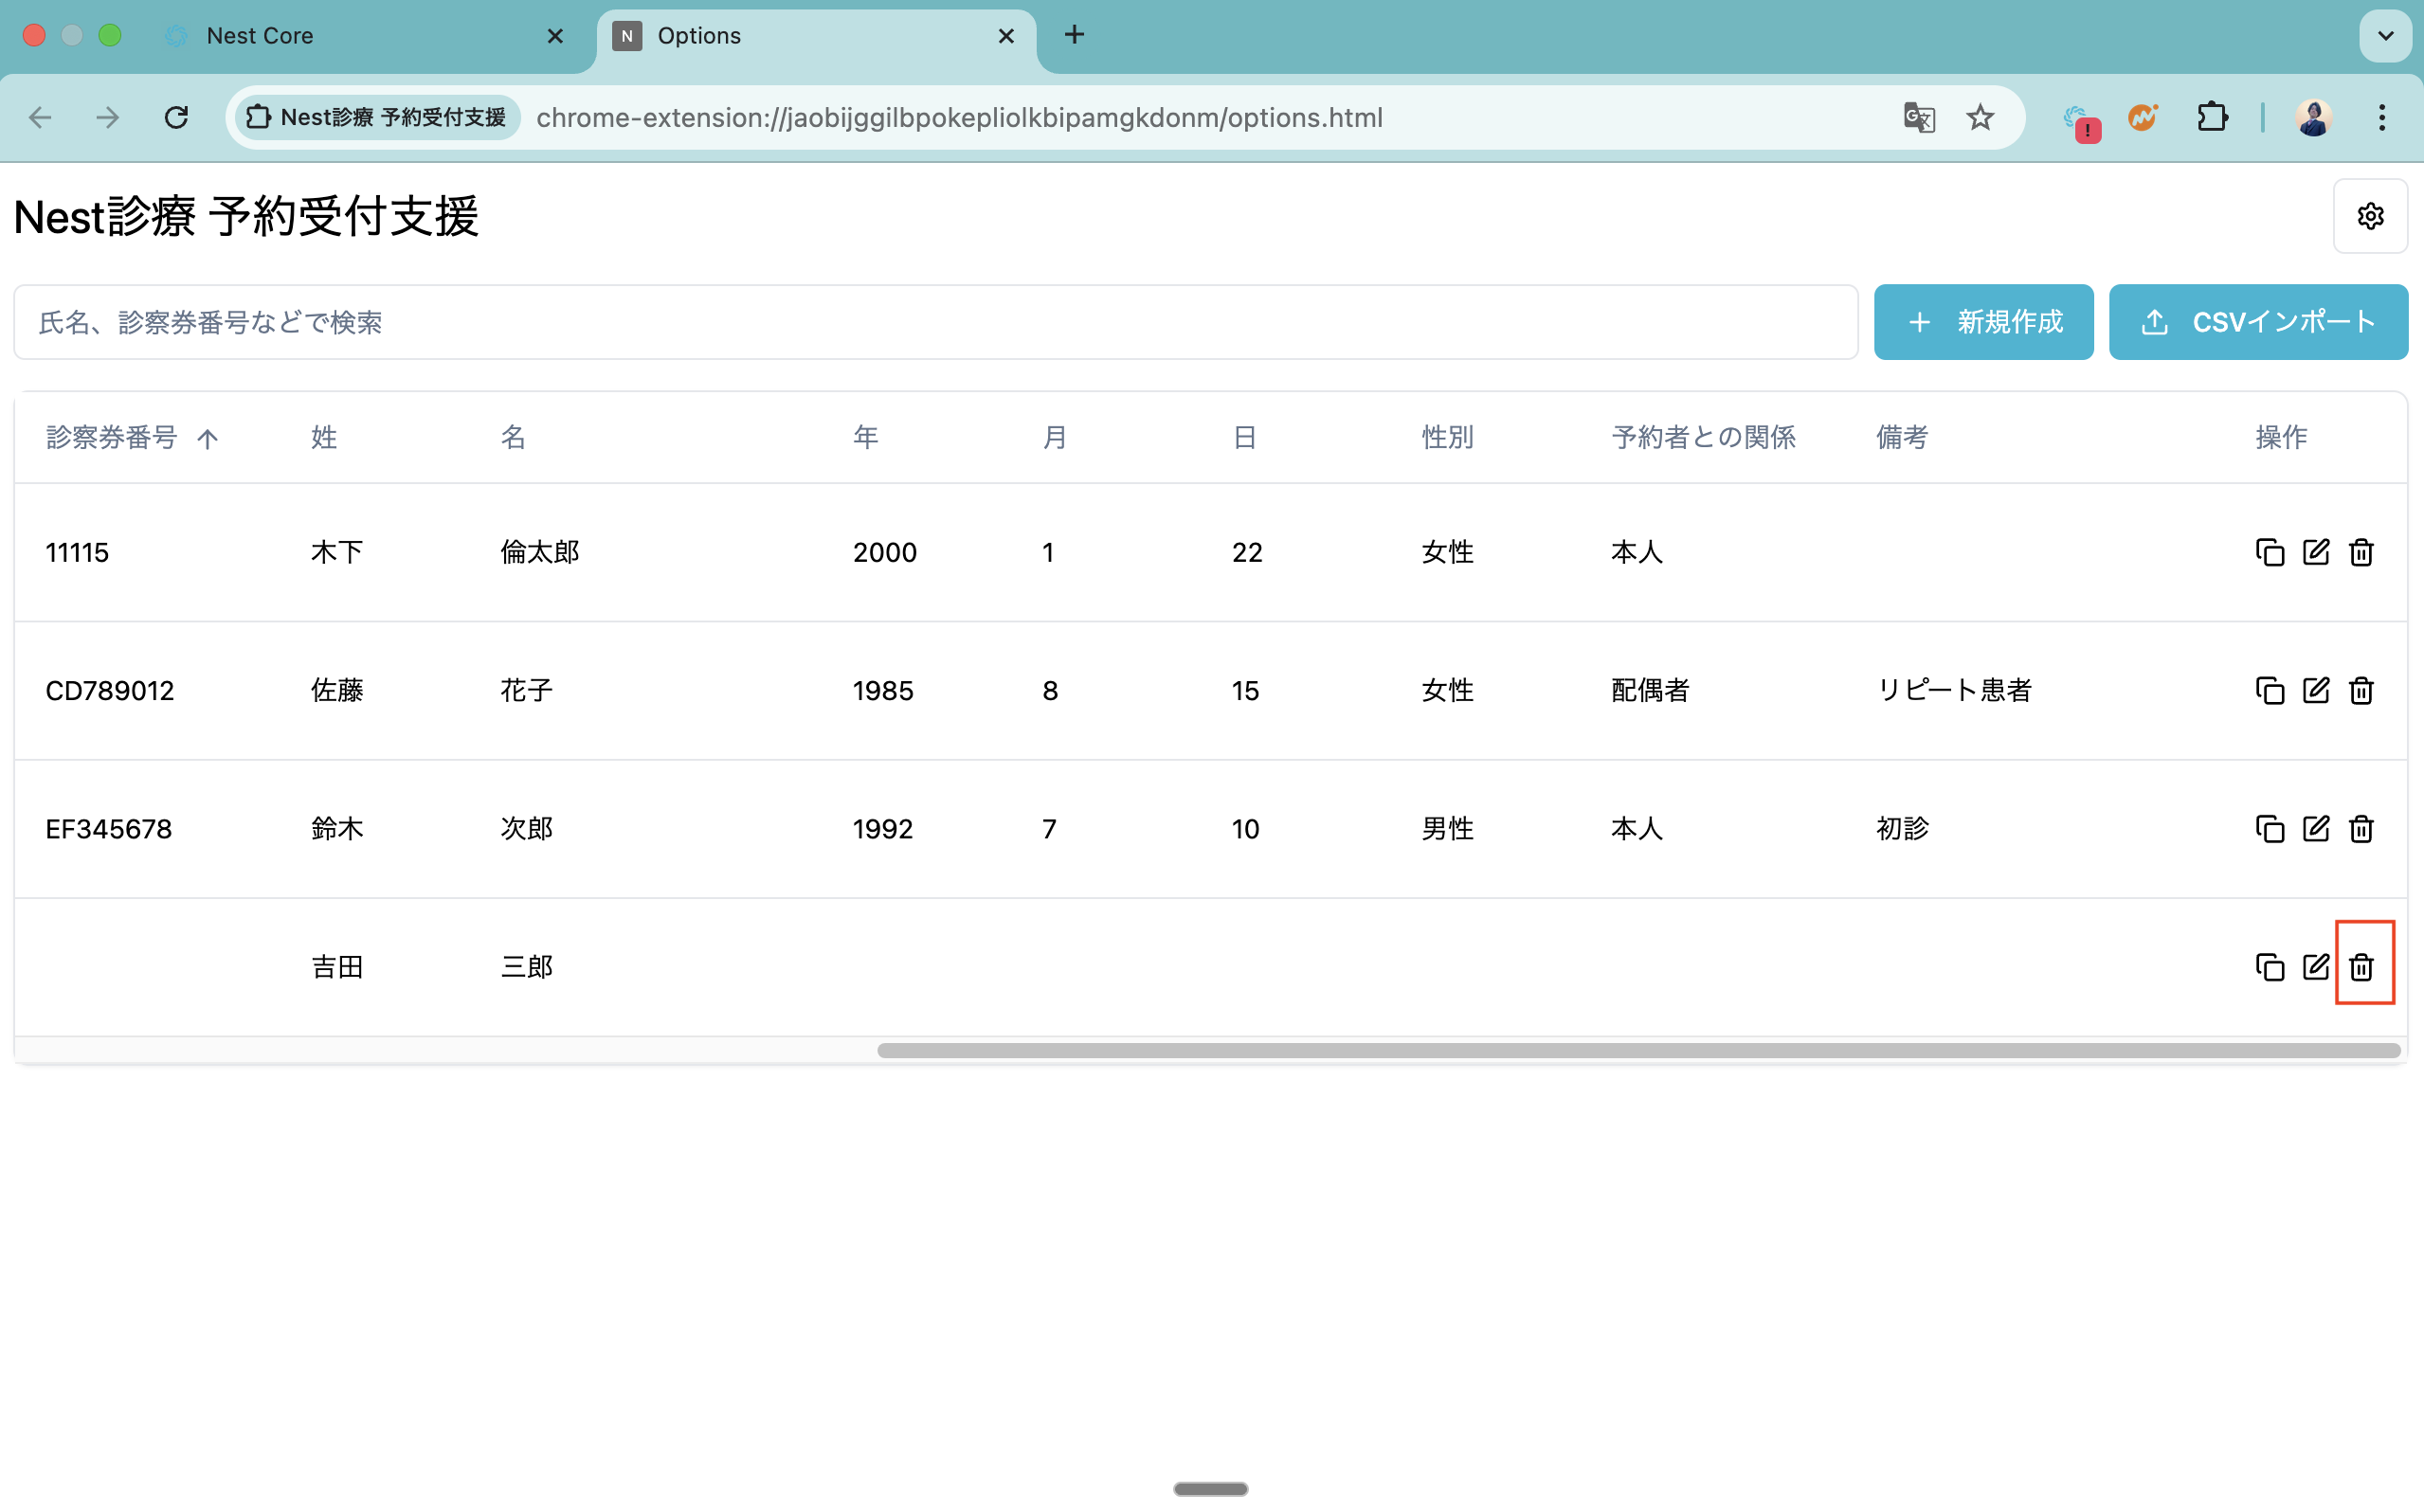
Task: Click the 新規作成 button
Action: click(x=1983, y=322)
